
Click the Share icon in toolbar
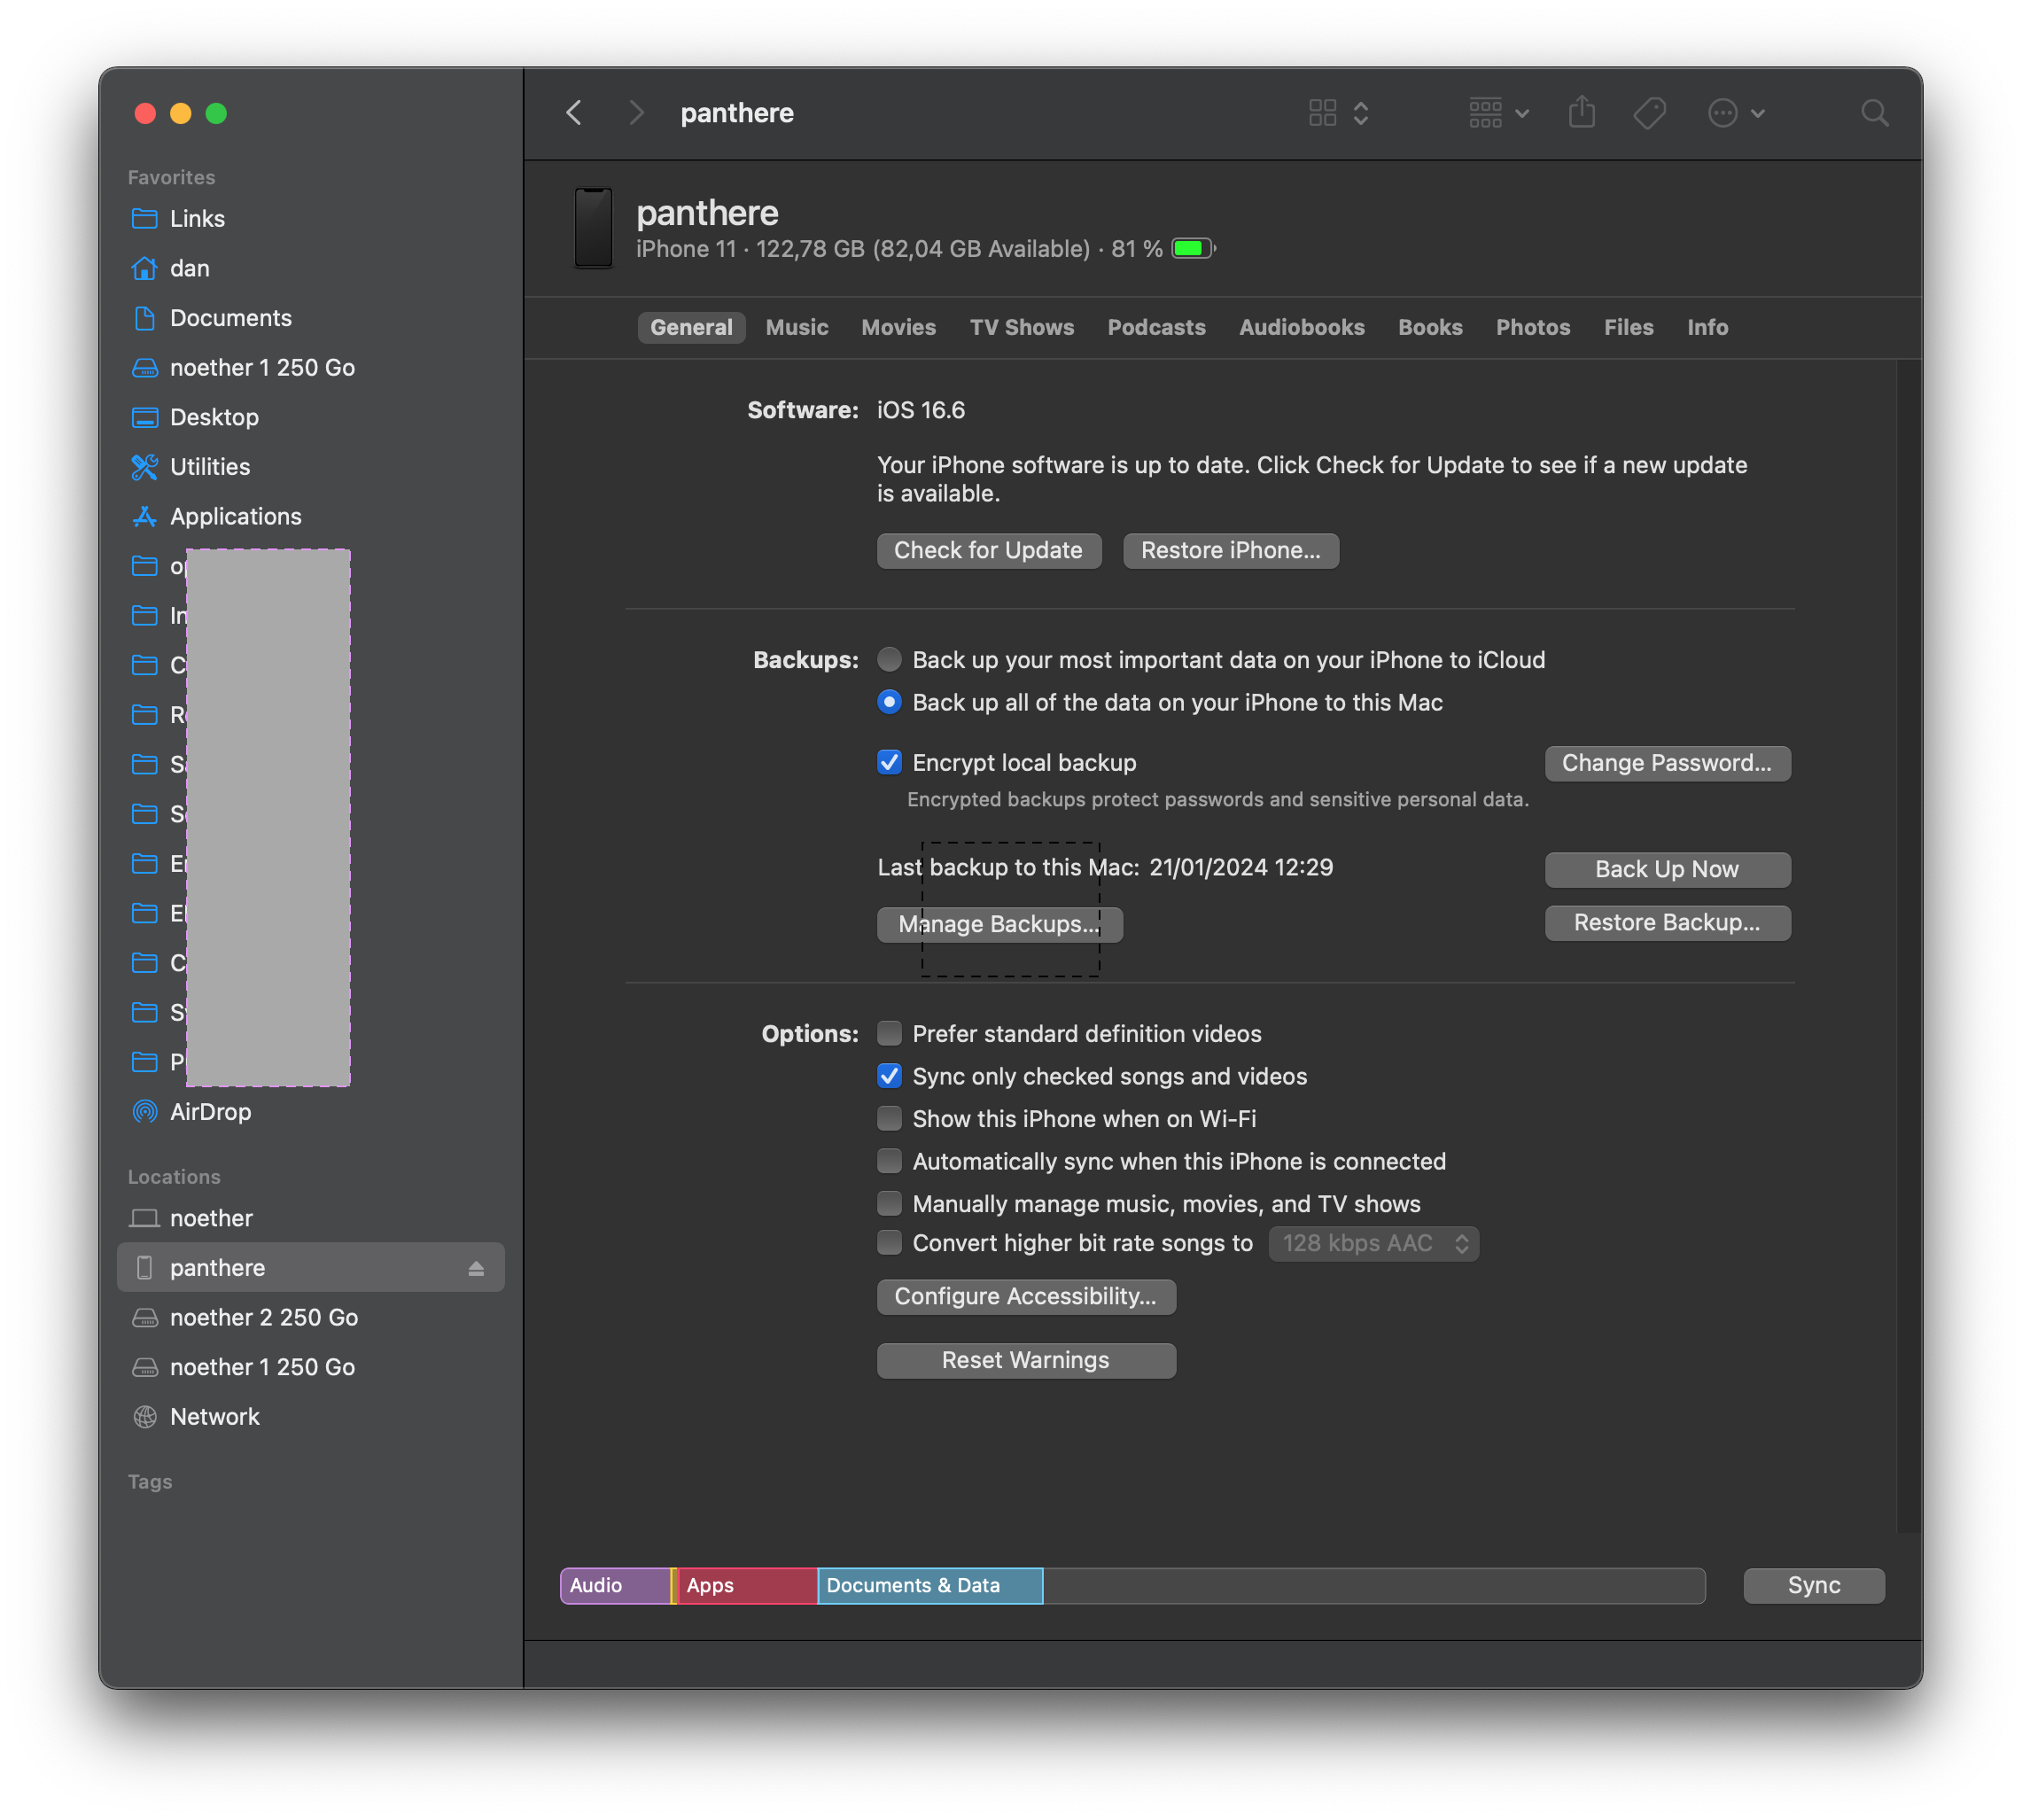click(x=1581, y=113)
